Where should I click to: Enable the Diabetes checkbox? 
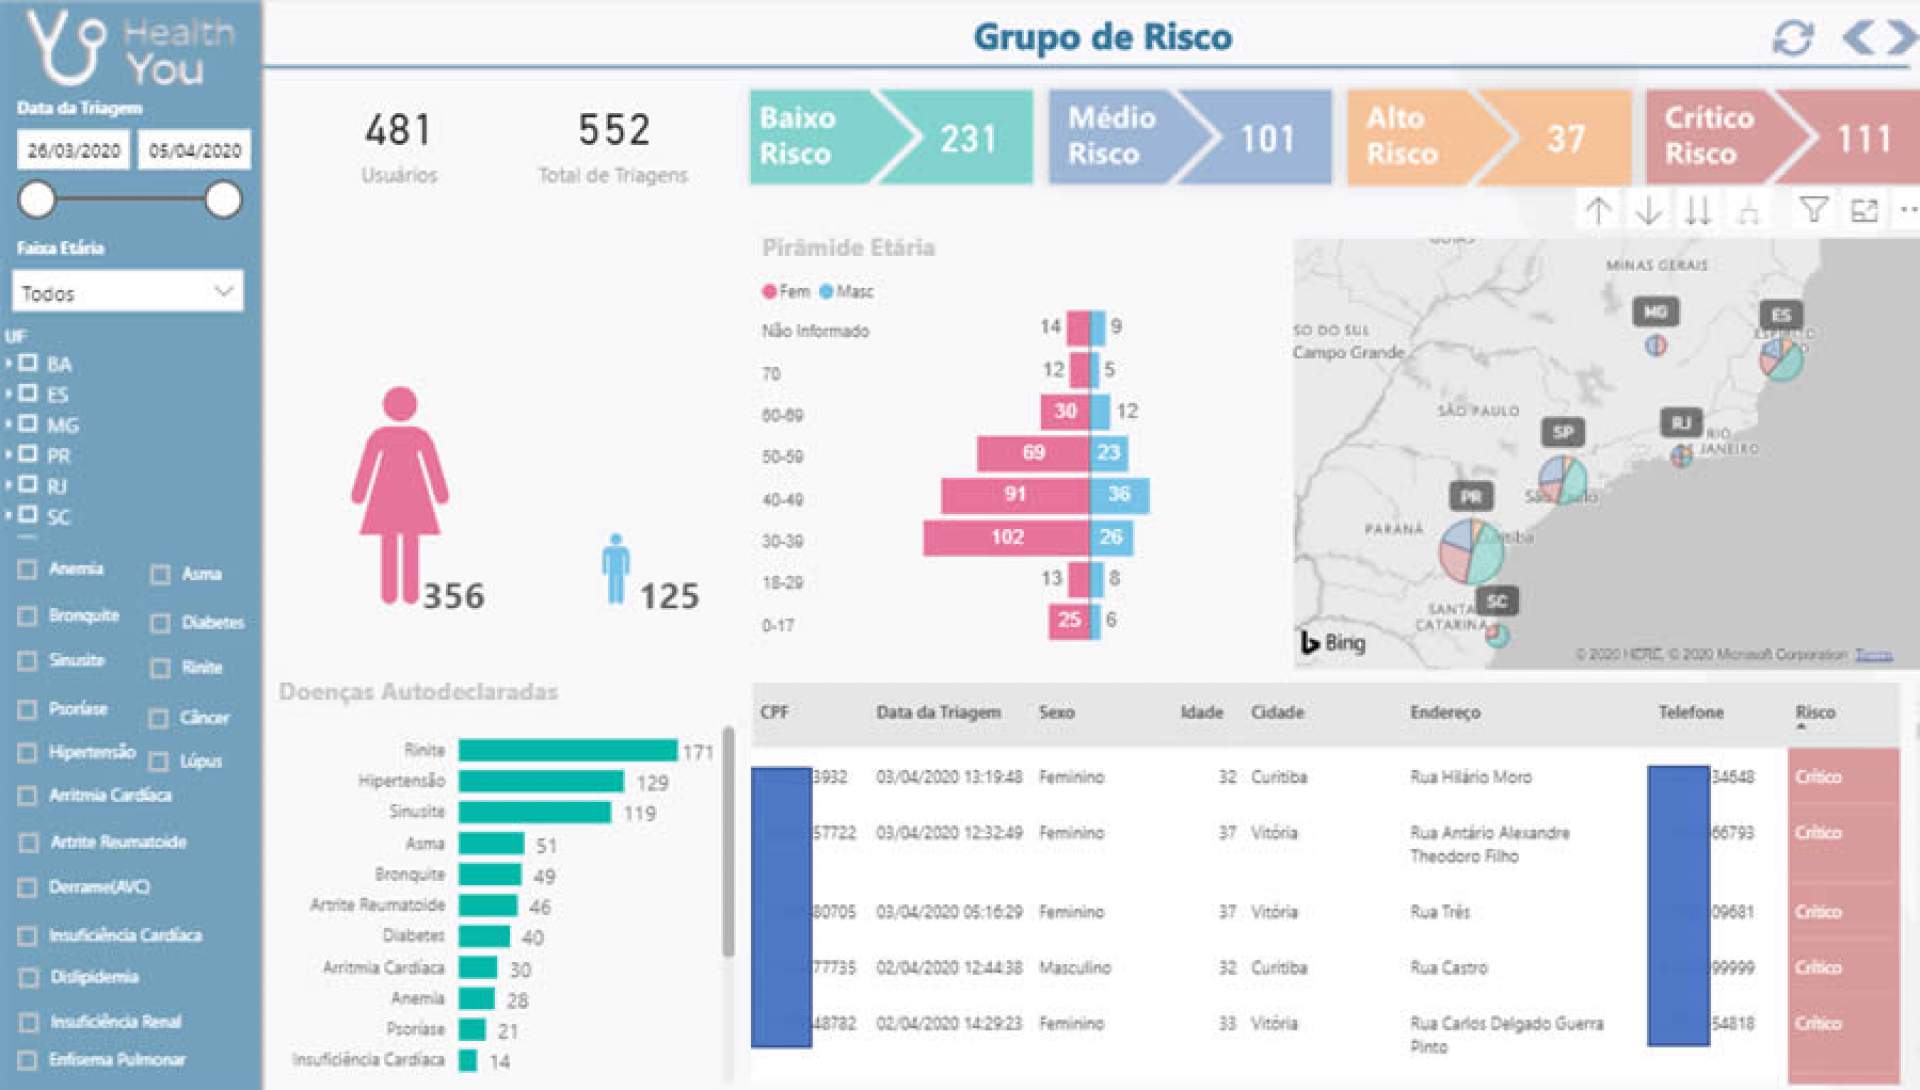click(x=160, y=623)
